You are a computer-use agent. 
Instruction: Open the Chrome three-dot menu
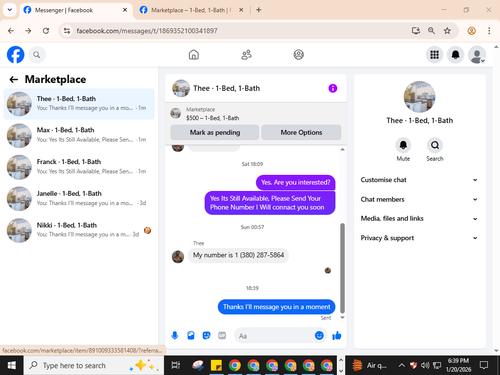[489, 31]
